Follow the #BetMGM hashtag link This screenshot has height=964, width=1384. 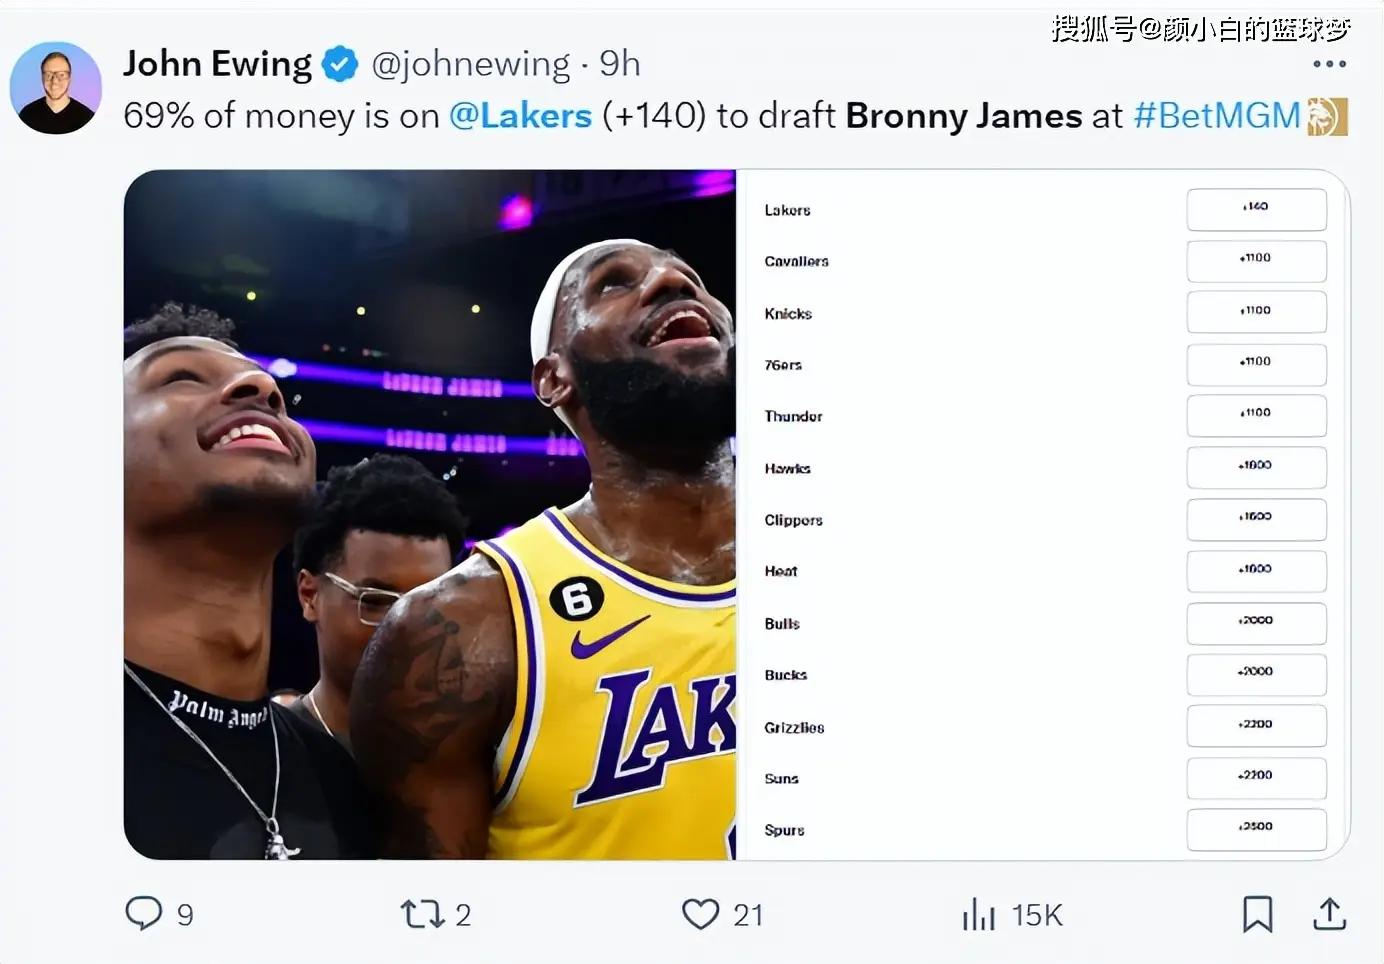tap(1217, 116)
